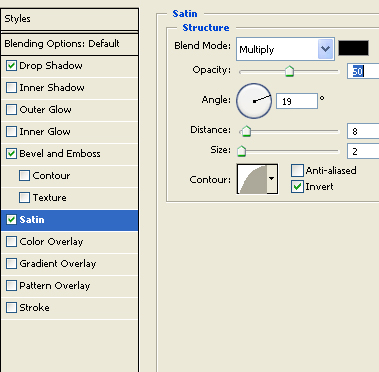Click the Distance value field showing 8
Screen dimensions: 379x372
pos(363,131)
